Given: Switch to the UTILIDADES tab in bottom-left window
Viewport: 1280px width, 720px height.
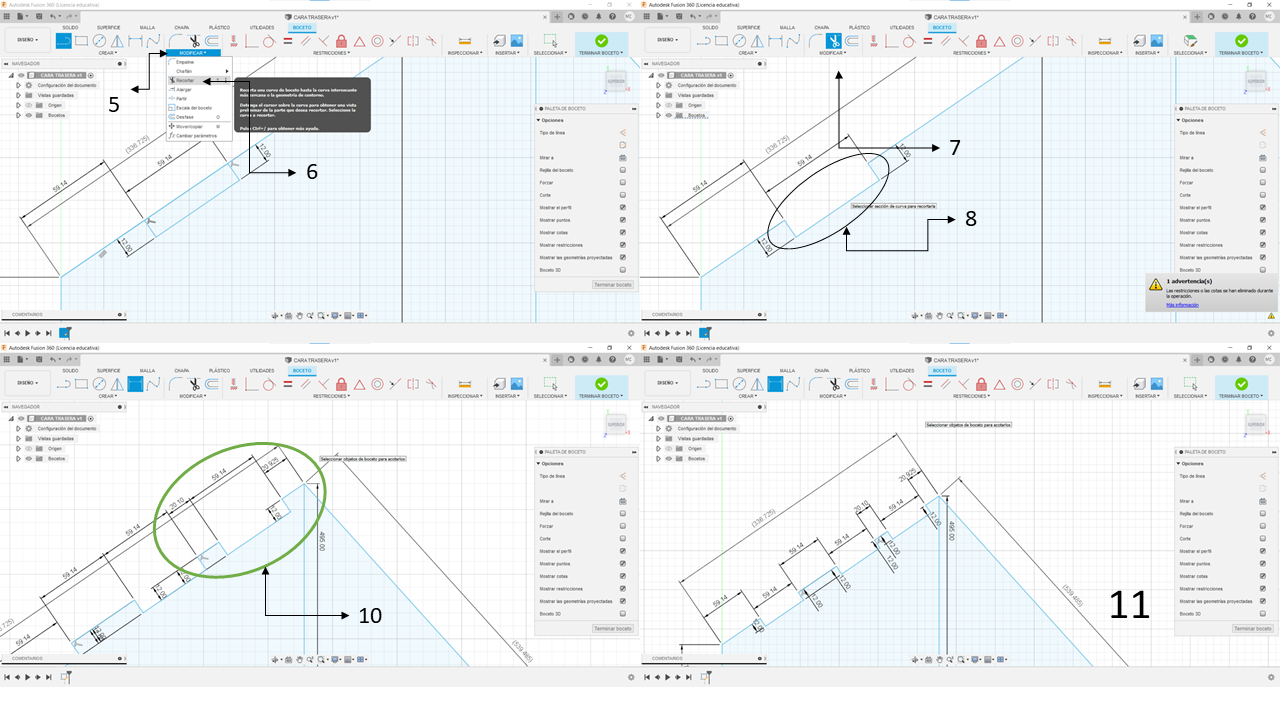Looking at the screenshot, I should pyautogui.click(x=261, y=370).
